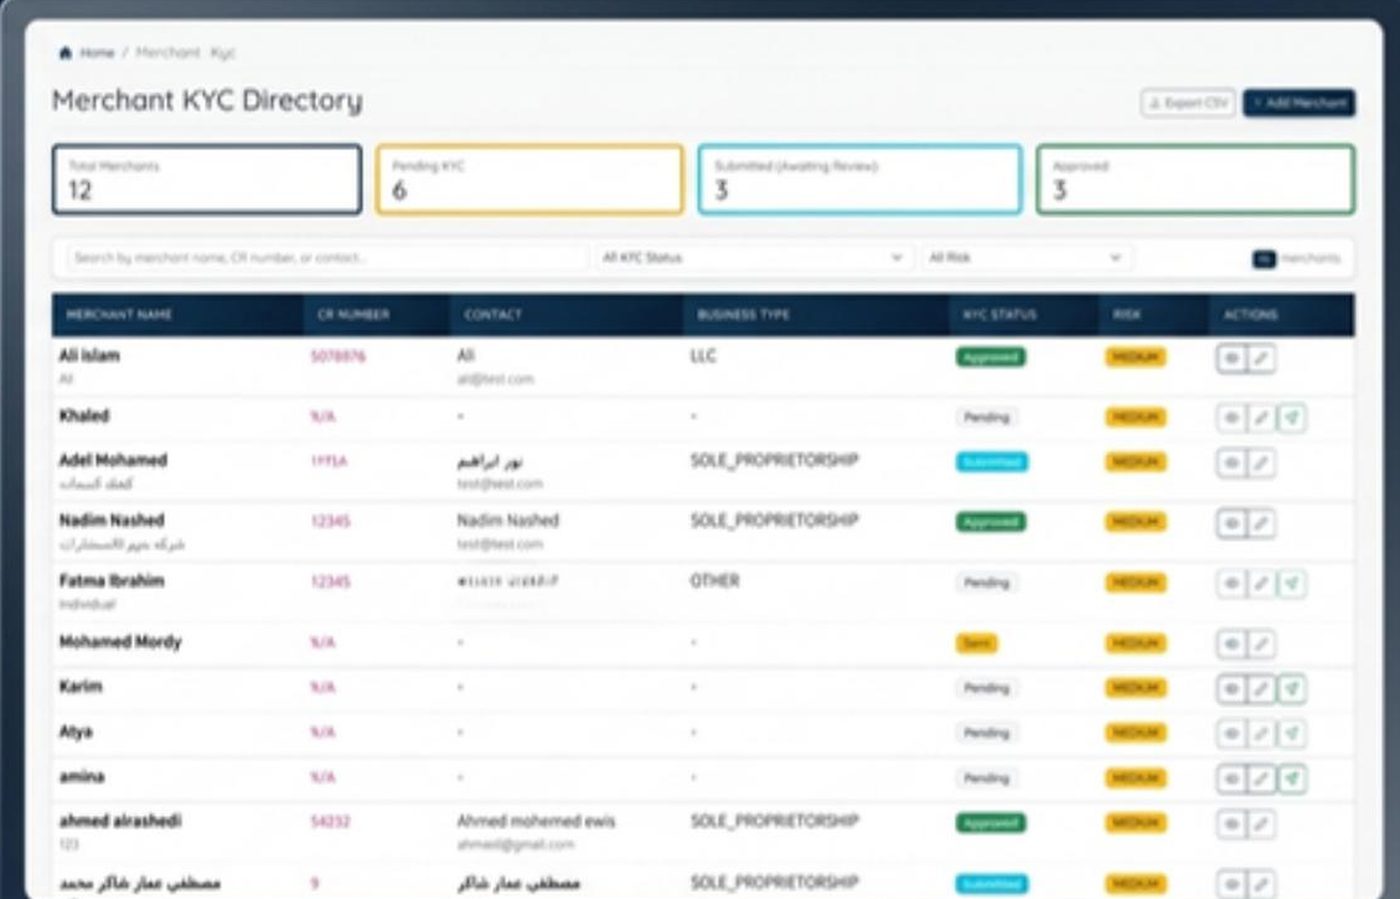This screenshot has width=1400, height=899.
Task: Click Sent status badge for Mohamed Mordy
Action: [x=977, y=643]
